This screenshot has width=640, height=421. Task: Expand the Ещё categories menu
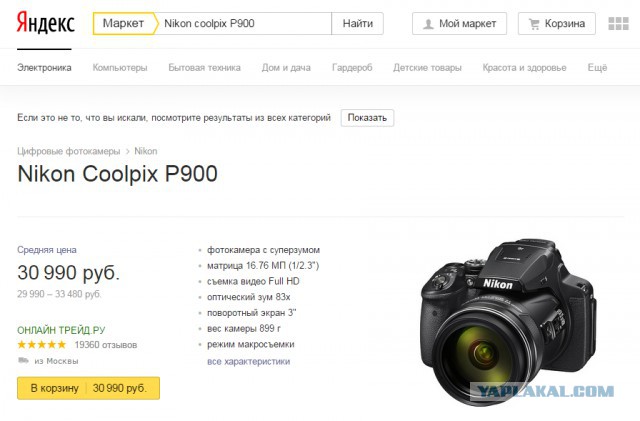[597, 68]
